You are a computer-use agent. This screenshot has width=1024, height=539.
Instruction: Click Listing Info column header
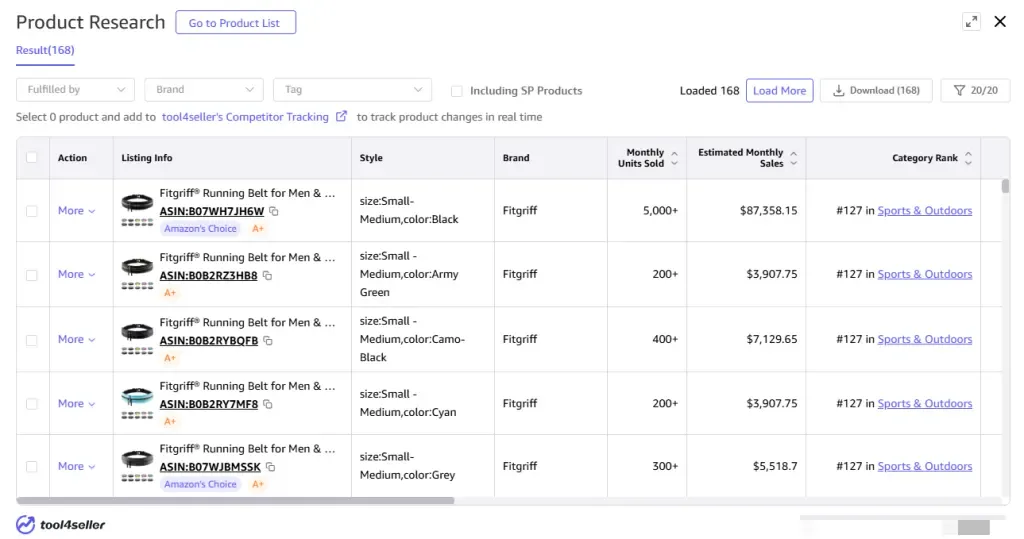pos(147,157)
